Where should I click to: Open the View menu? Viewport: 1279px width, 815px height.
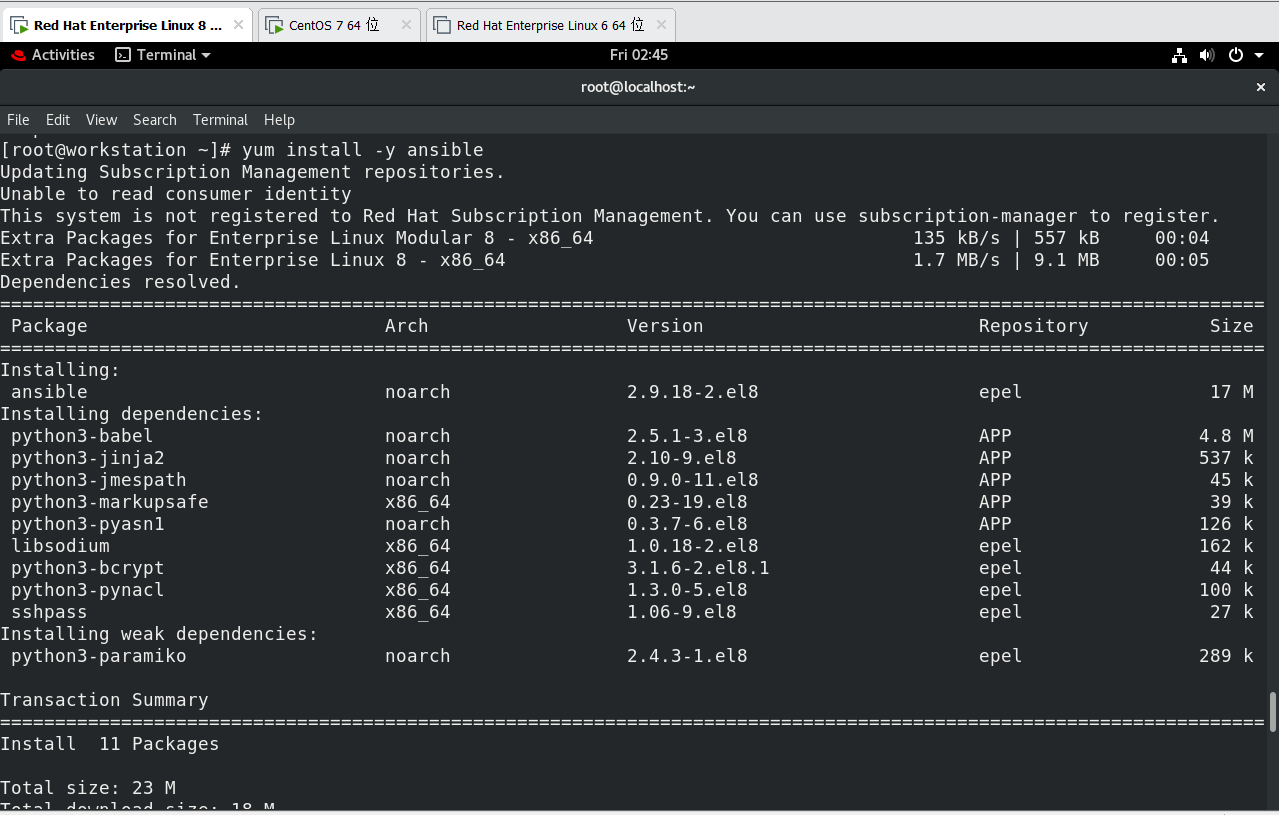[x=101, y=120]
